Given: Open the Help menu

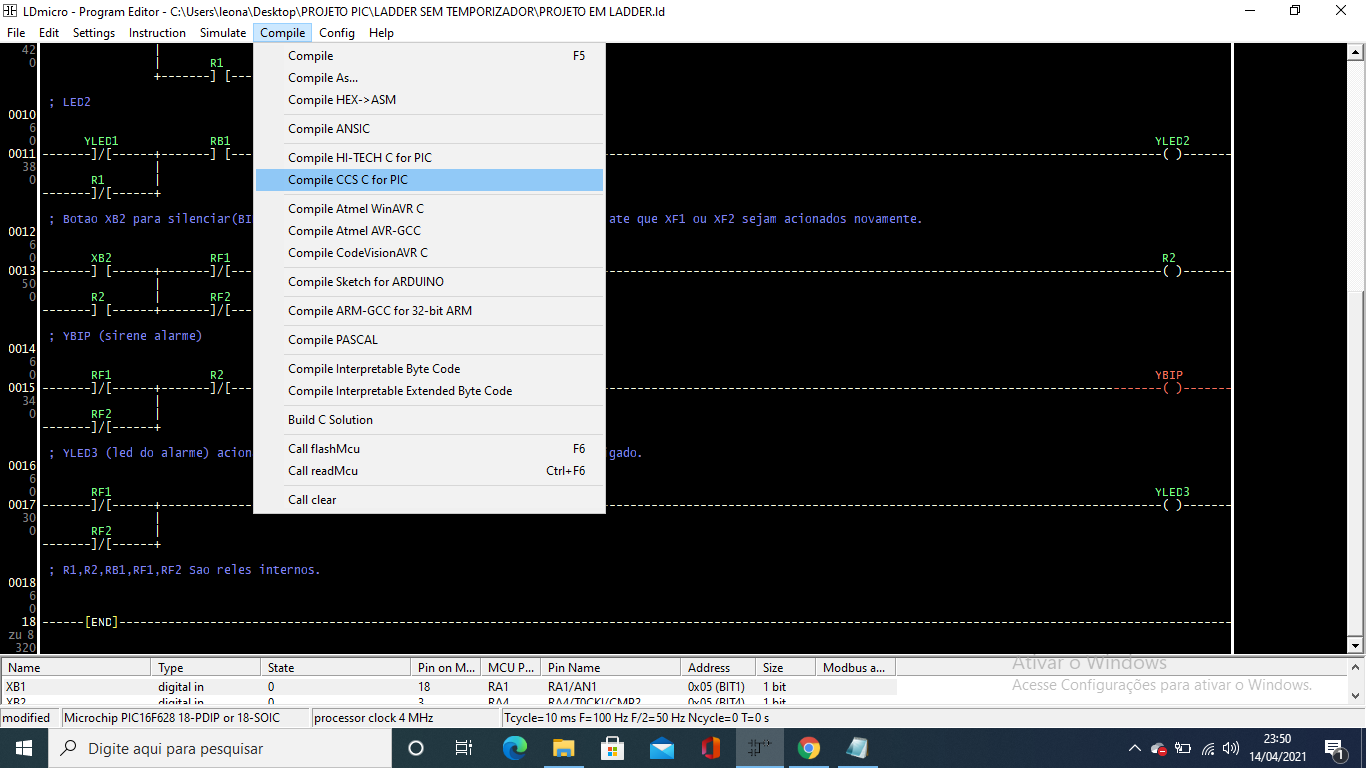Looking at the screenshot, I should (x=381, y=33).
